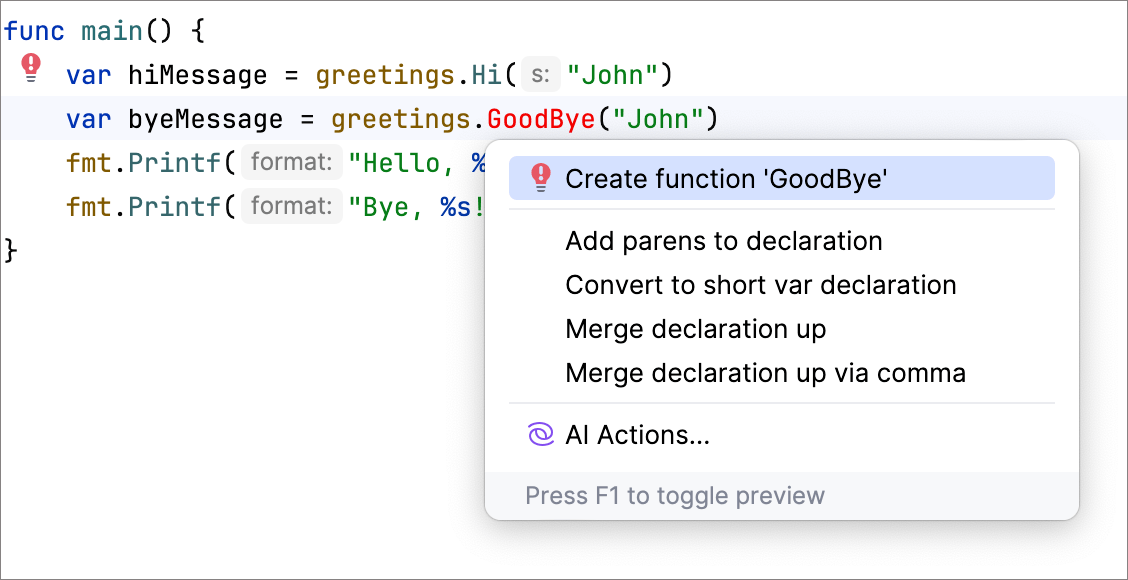Click the bulb icon beside Create function 'GoodBye'
This screenshot has height=580, width=1128.
(x=541, y=178)
